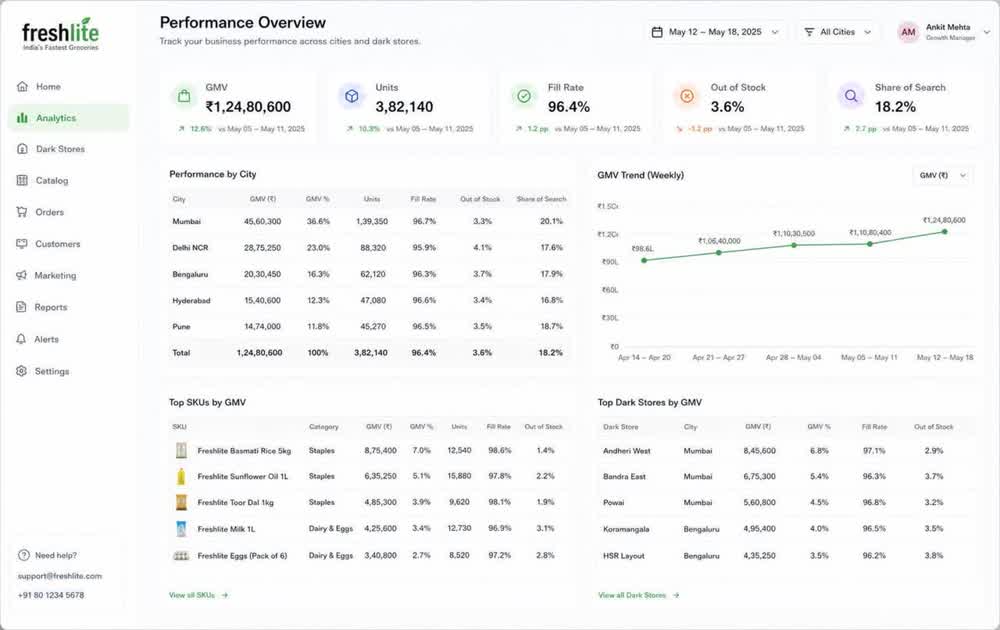Open the Reports menu item

pos(69,307)
